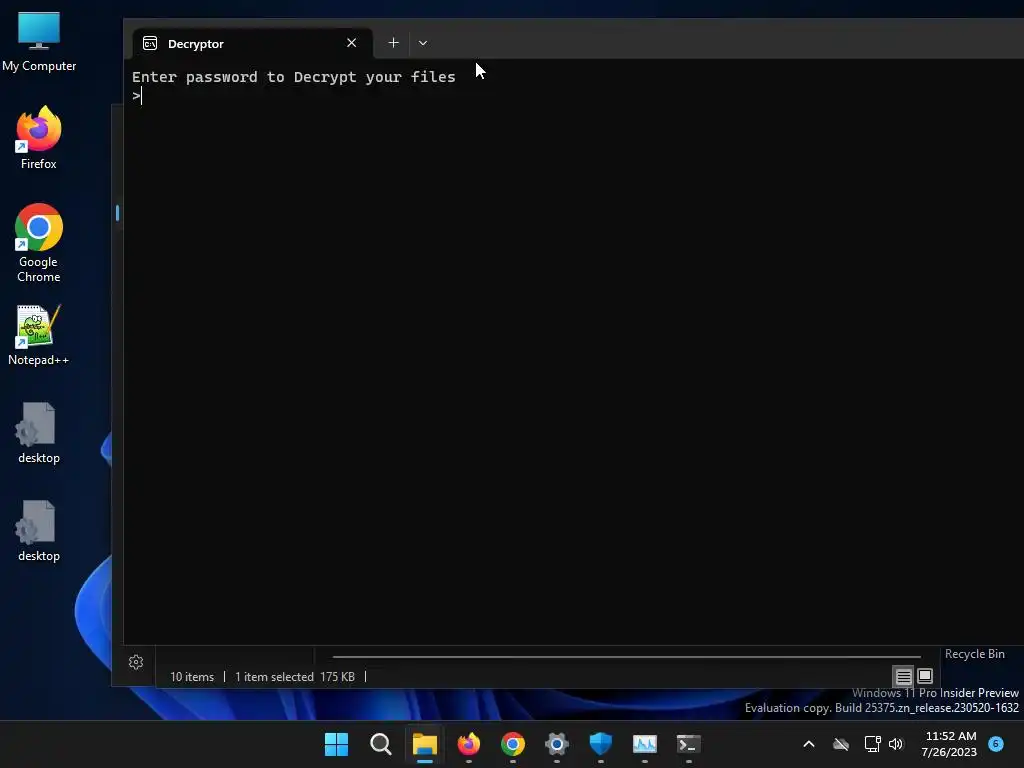Select the upper desktop file icon
1024x768 pixels.
pos(39,433)
